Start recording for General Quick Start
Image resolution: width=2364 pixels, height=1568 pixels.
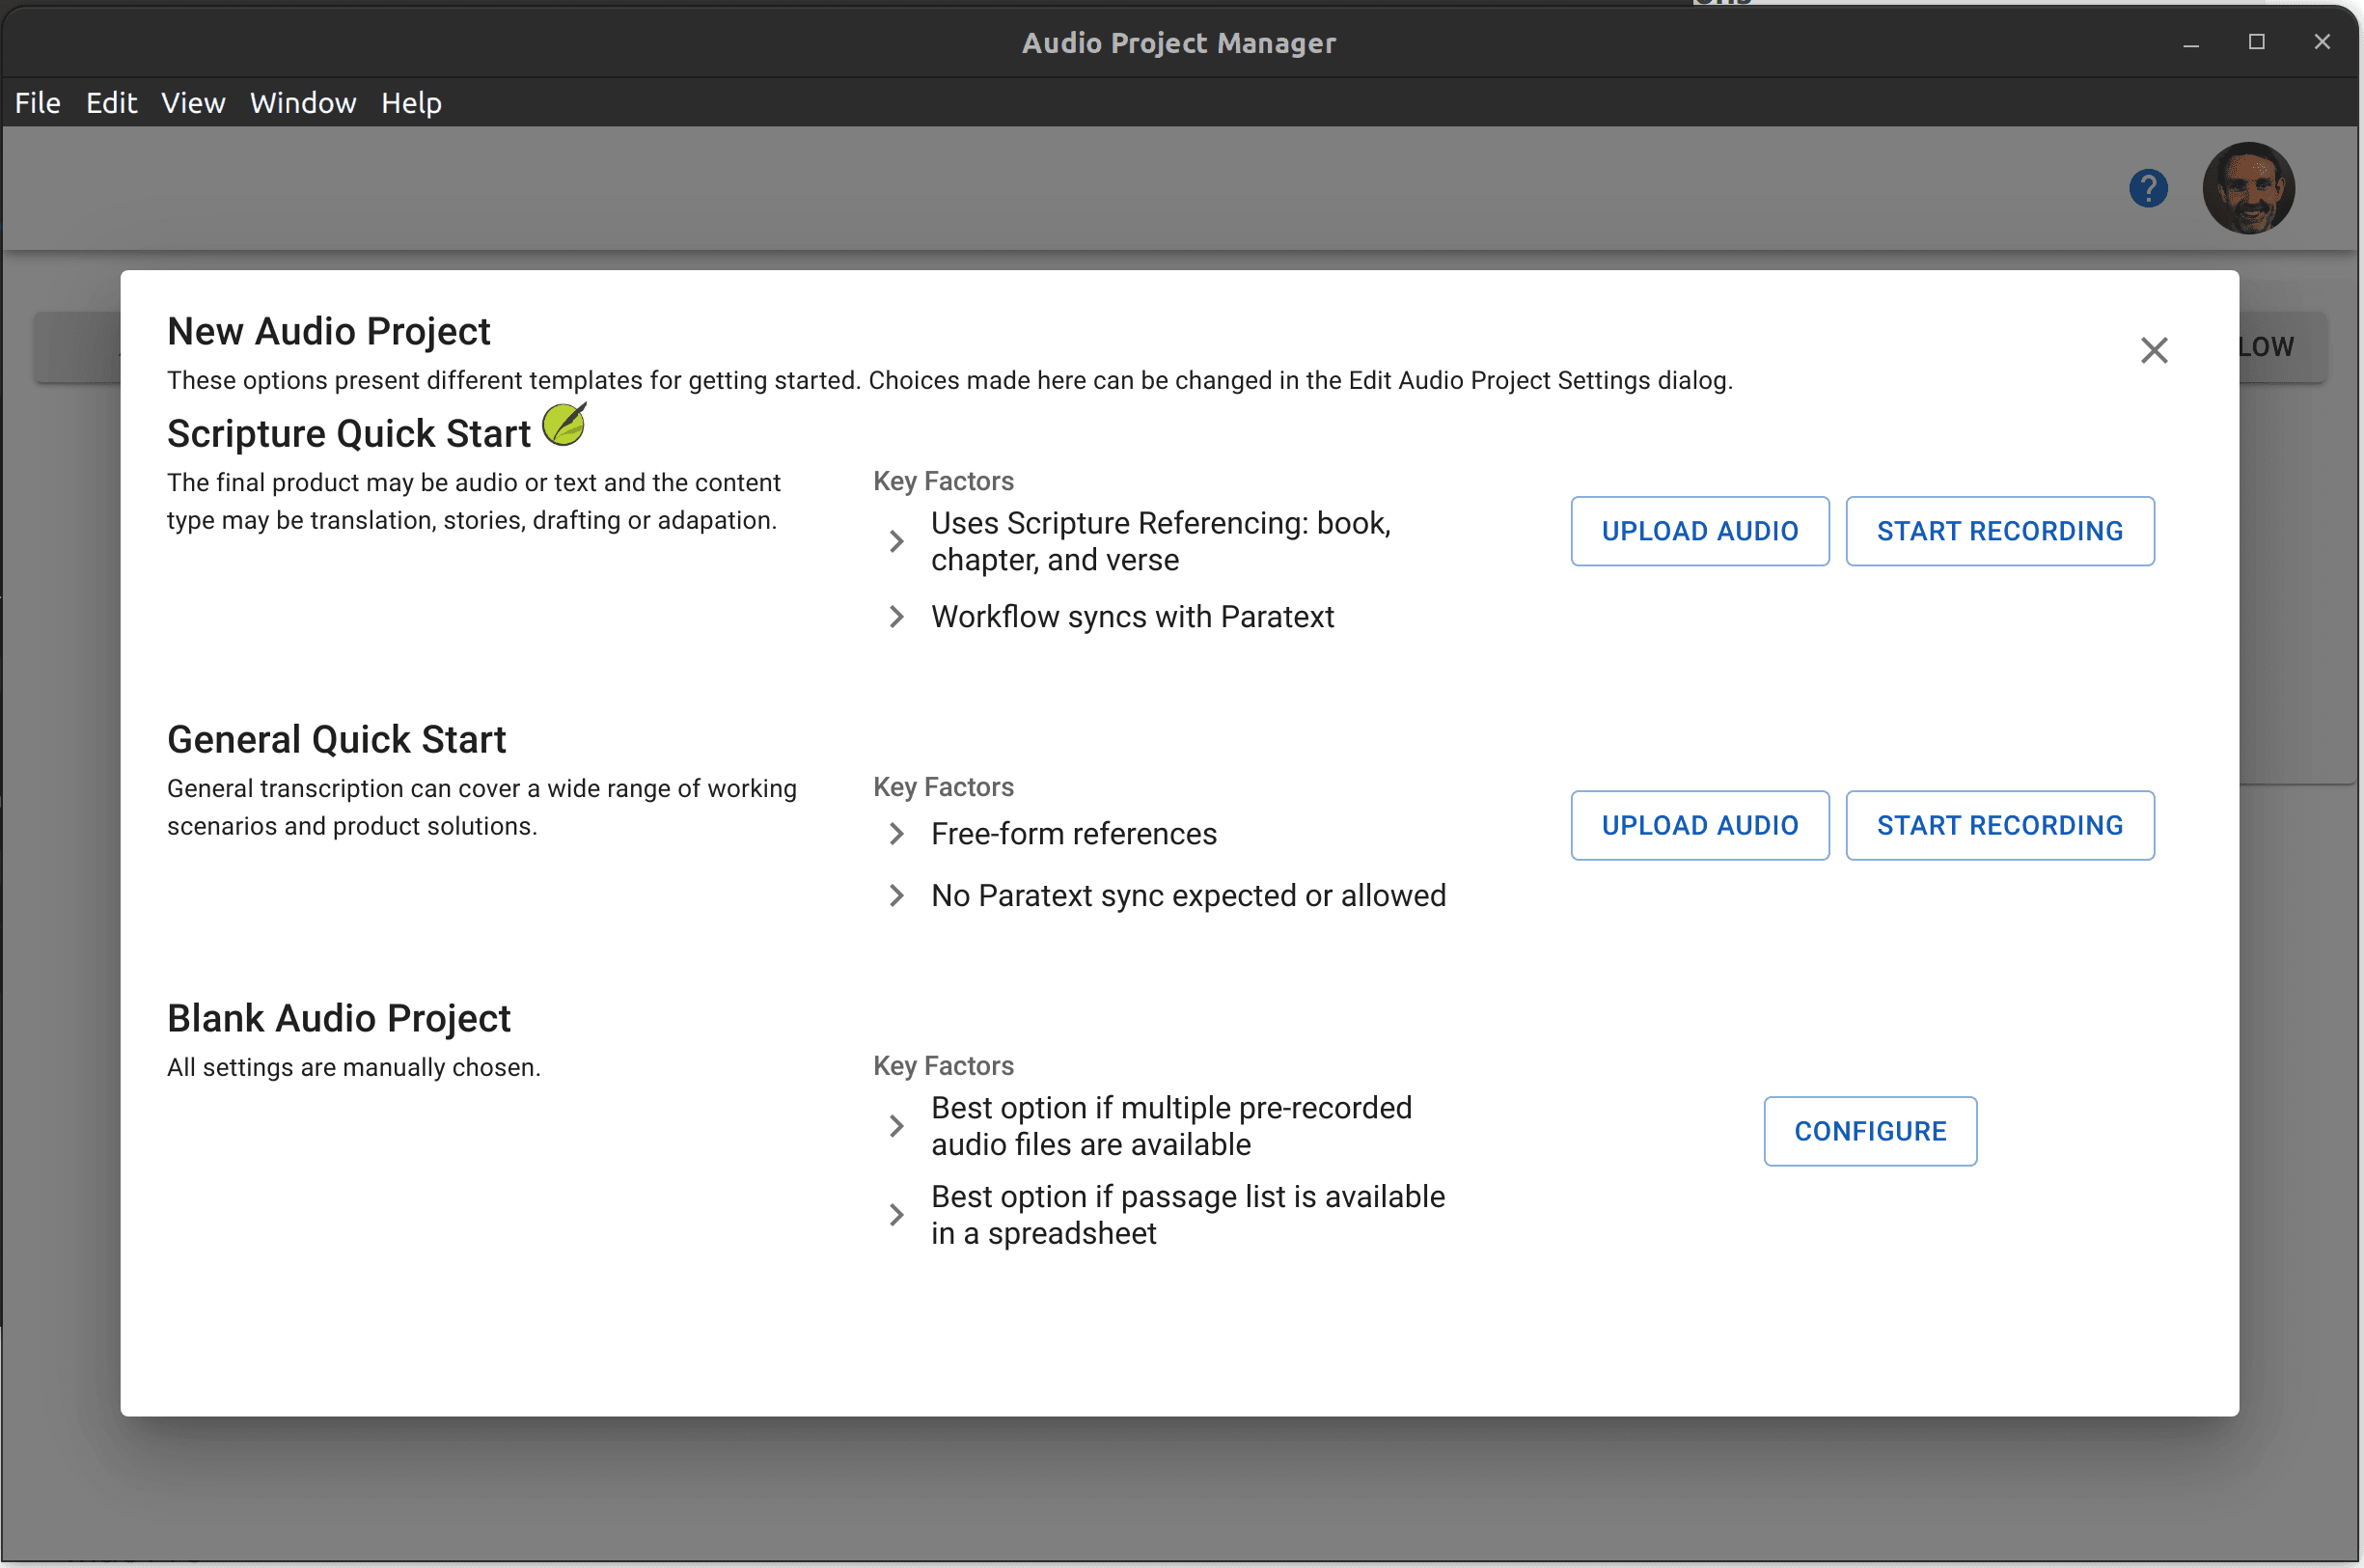[x=1999, y=825]
